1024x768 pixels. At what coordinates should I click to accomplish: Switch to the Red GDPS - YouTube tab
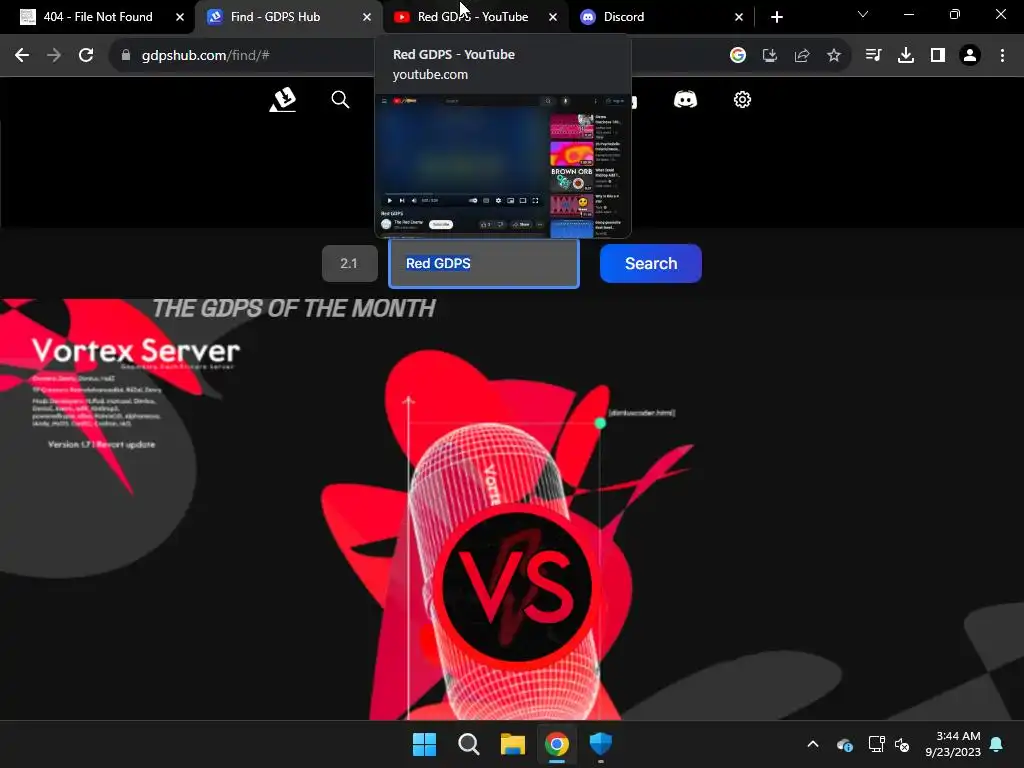pyautogui.click(x=473, y=17)
